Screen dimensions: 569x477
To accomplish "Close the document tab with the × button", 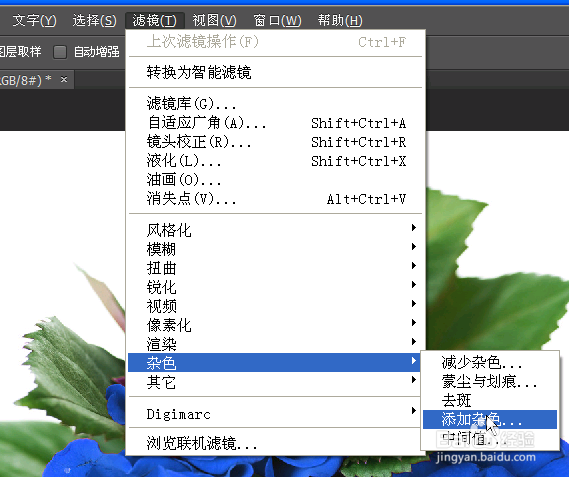I will point(64,79).
